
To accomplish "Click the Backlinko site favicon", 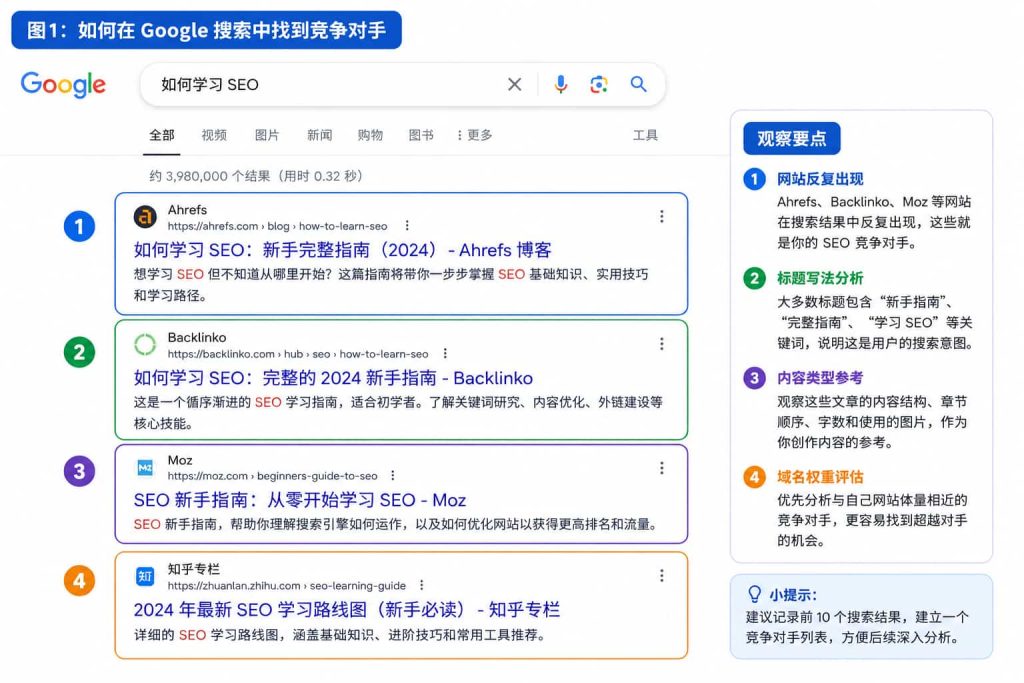I will tap(145, 344).
